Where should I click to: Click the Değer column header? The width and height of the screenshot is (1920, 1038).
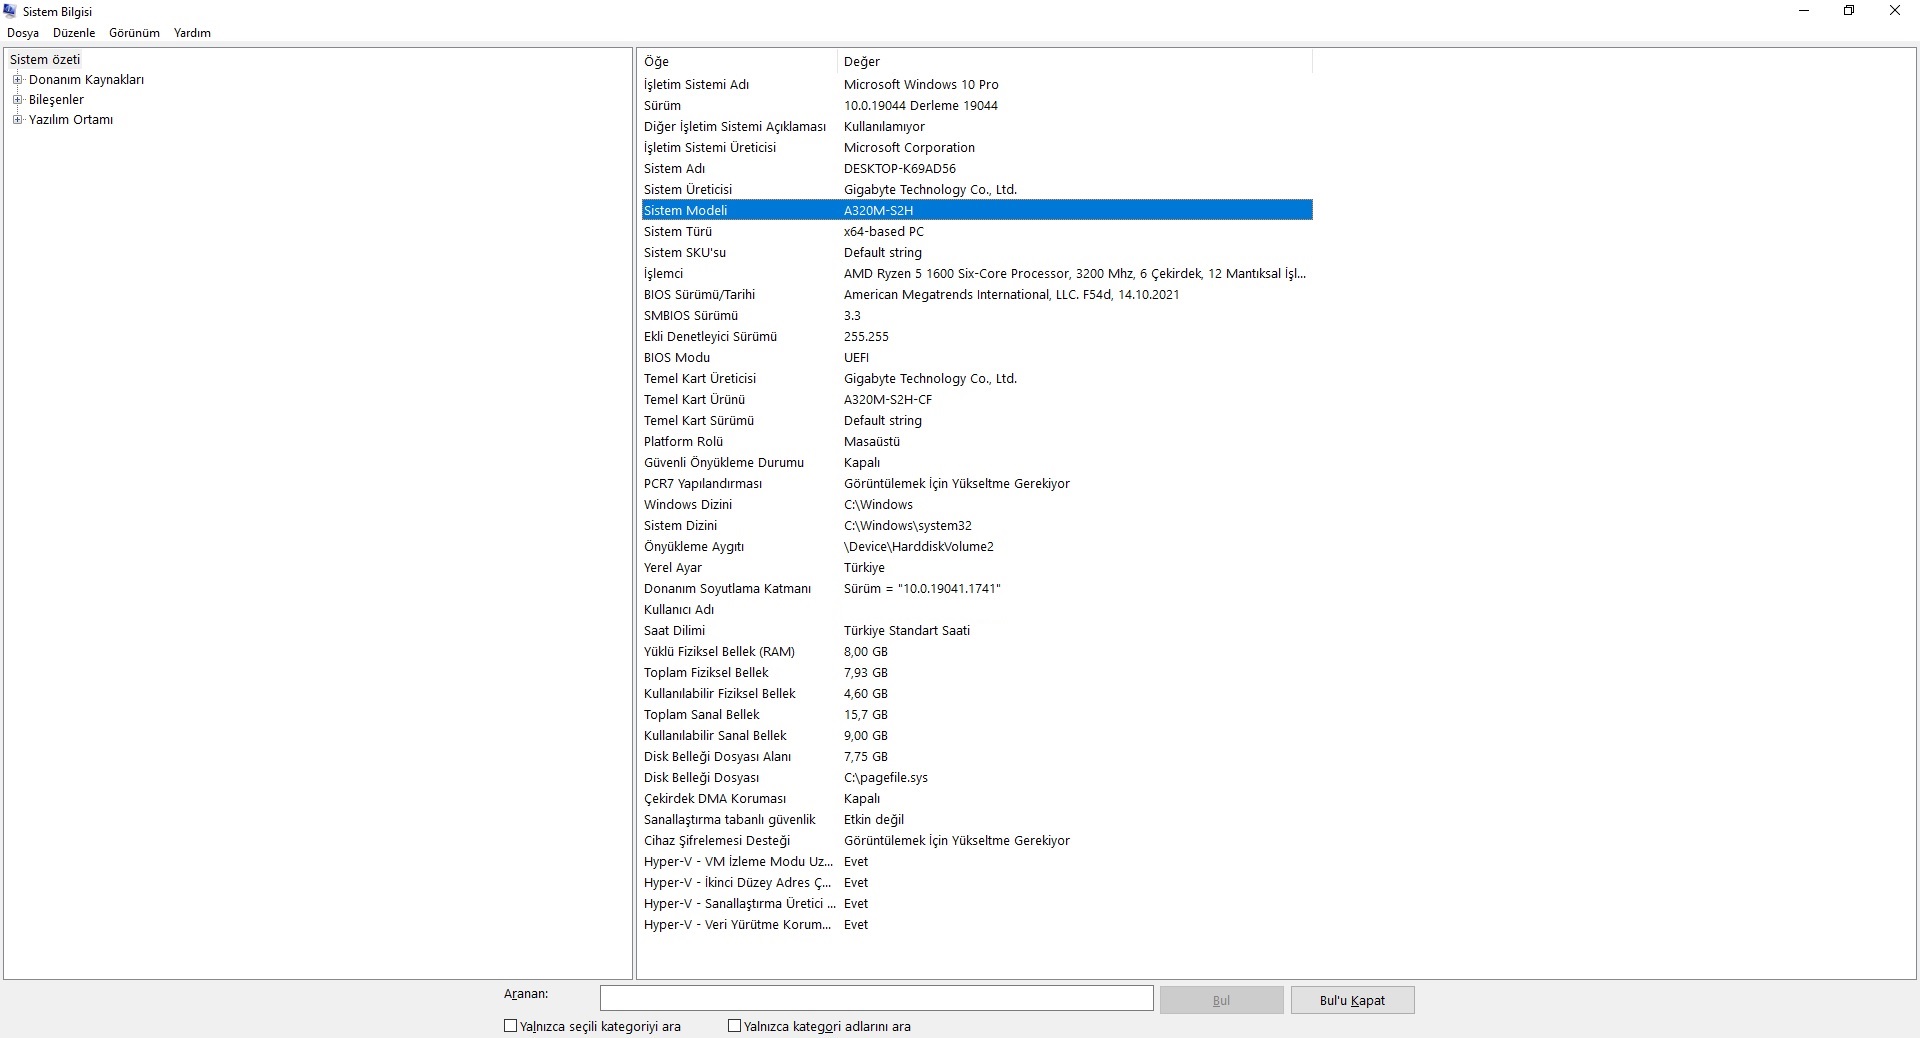[x=1072, y=62]
